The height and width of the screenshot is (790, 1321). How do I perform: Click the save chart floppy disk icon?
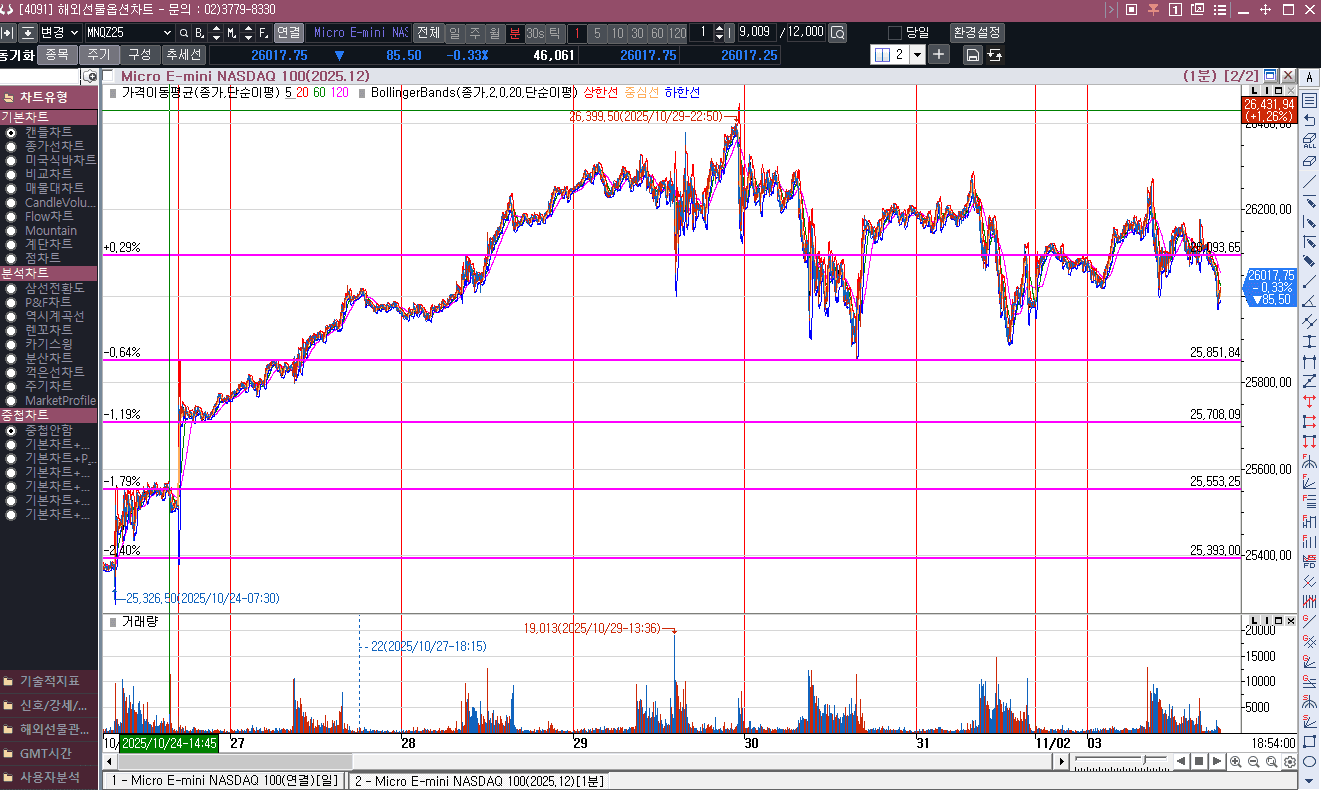[x=972, y=55]
